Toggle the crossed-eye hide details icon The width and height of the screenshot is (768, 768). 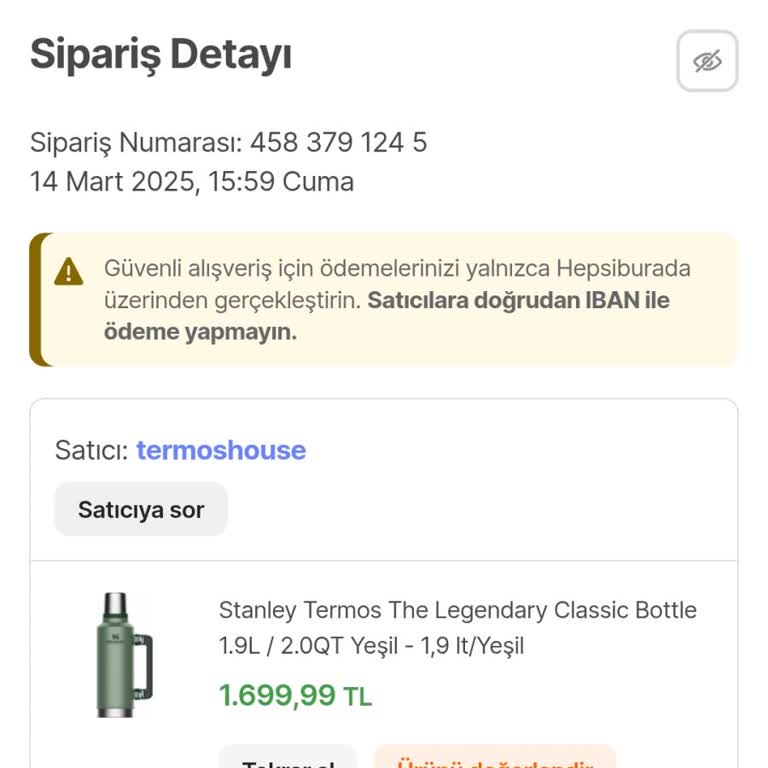point(707,61)
